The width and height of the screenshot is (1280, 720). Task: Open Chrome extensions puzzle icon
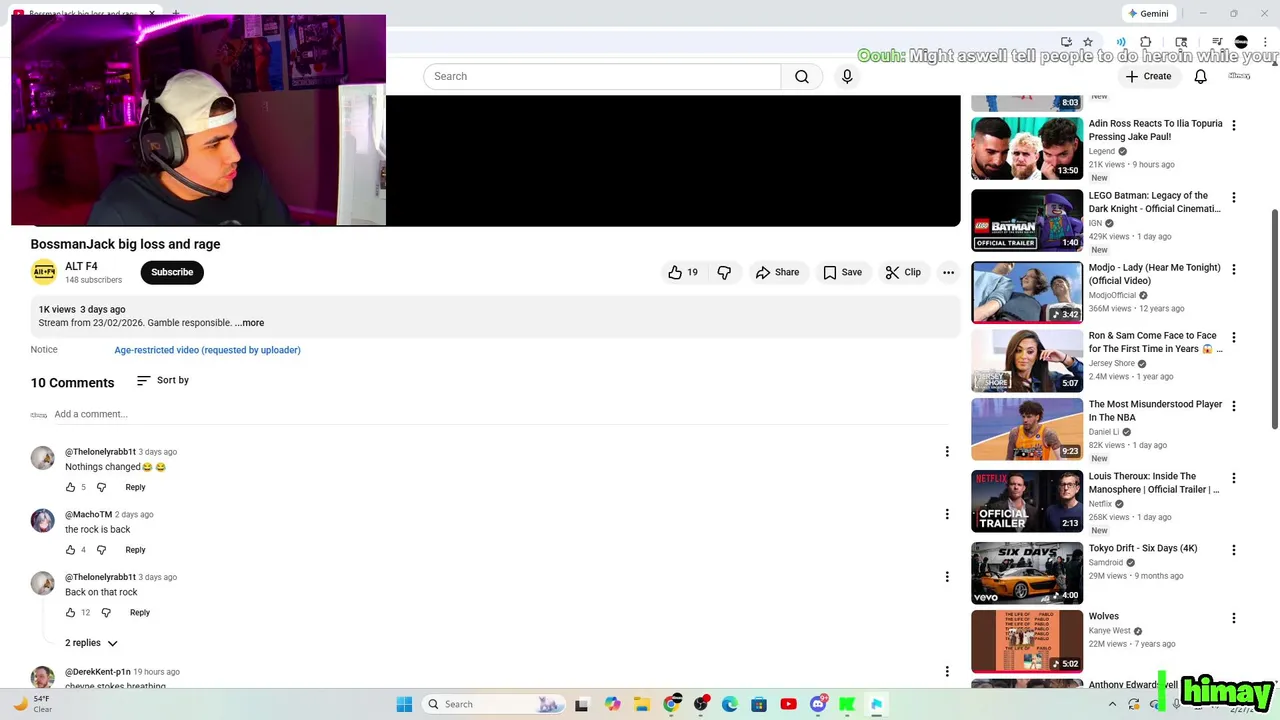1146,42
